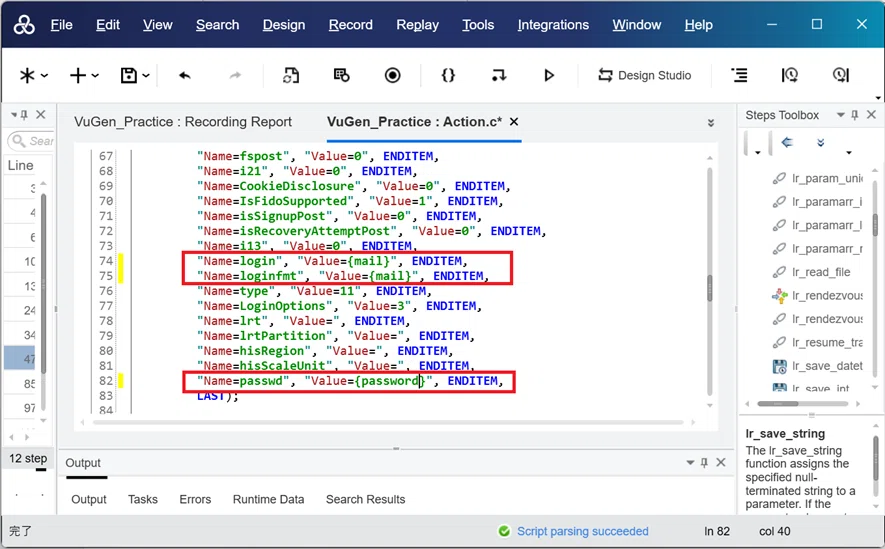Viewport: 885px width, 549px height.
Task: Open Recording Options icon in toolbar
Action: point(341,75)
